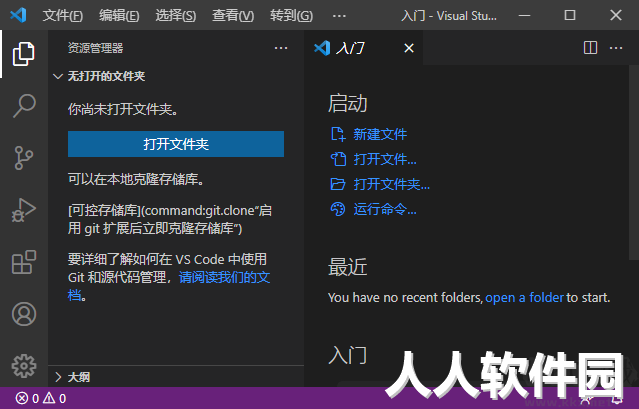The width and height of the screenshot is (639, 409).
Task: Maximize the Visual Studio Code window
Action: (x=570, y=15)
